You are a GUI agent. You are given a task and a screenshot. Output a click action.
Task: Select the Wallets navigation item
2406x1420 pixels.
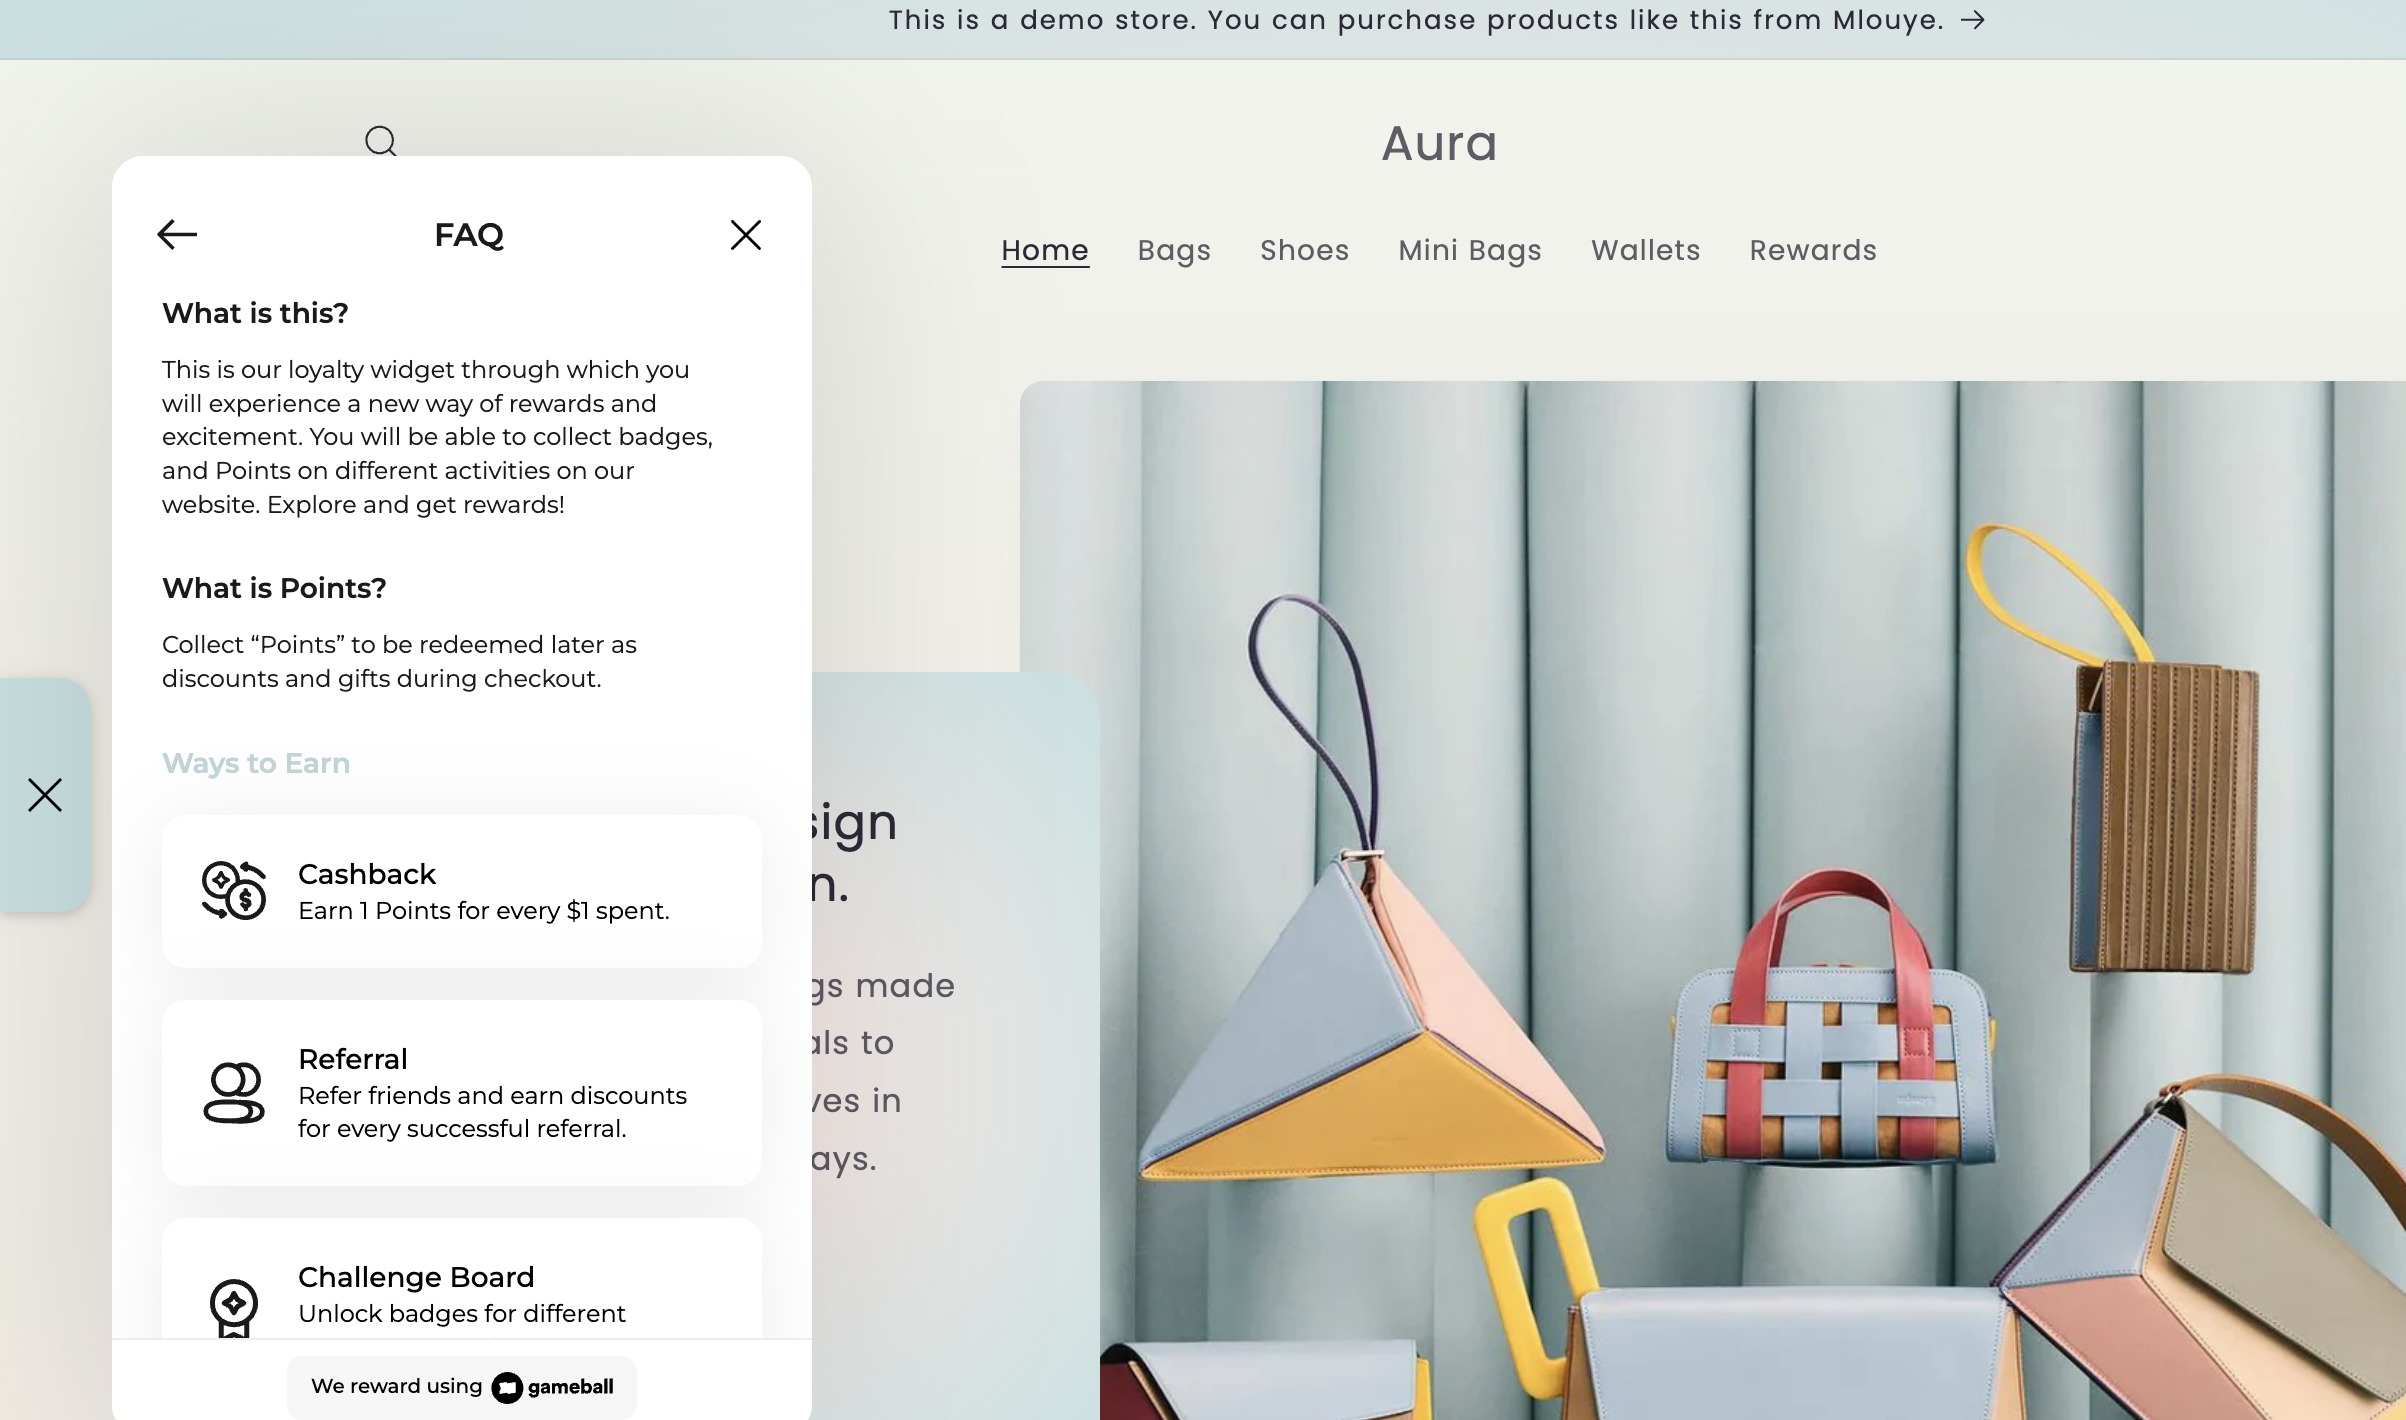coord(1644,250)
